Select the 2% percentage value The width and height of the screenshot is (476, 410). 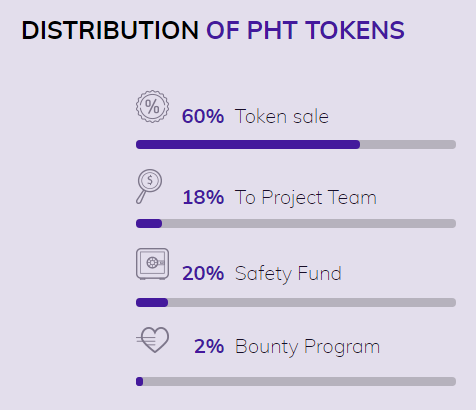click(x=209, y=346)
